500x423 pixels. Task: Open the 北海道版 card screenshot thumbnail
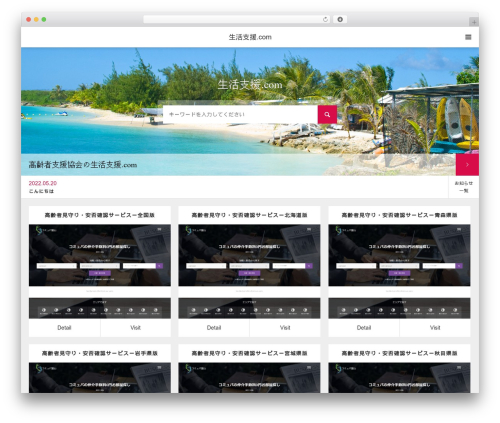coord(249,271)
